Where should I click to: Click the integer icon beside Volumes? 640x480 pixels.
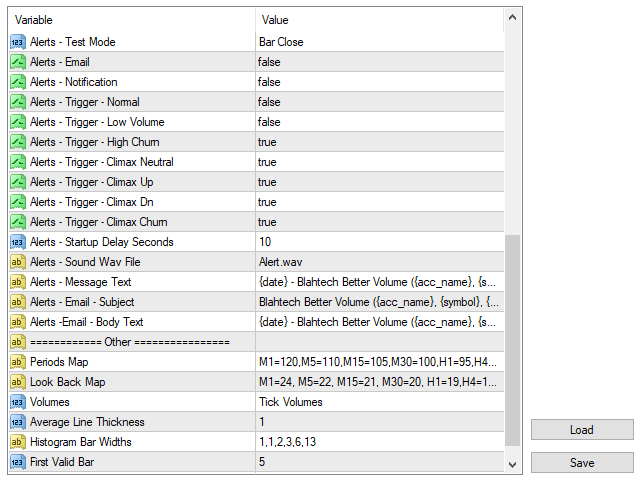point(17,402)
